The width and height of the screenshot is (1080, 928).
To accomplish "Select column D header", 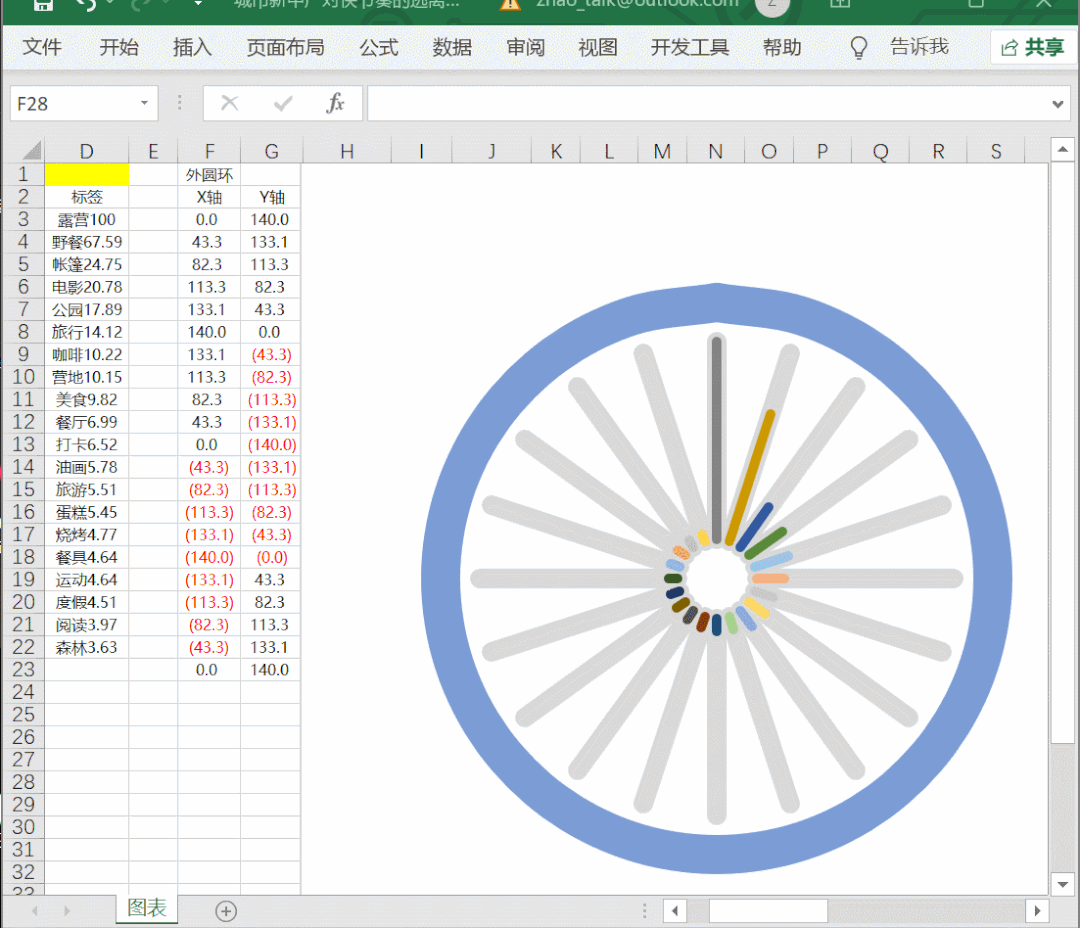I will pyautogui.click(x=86, y=151).
